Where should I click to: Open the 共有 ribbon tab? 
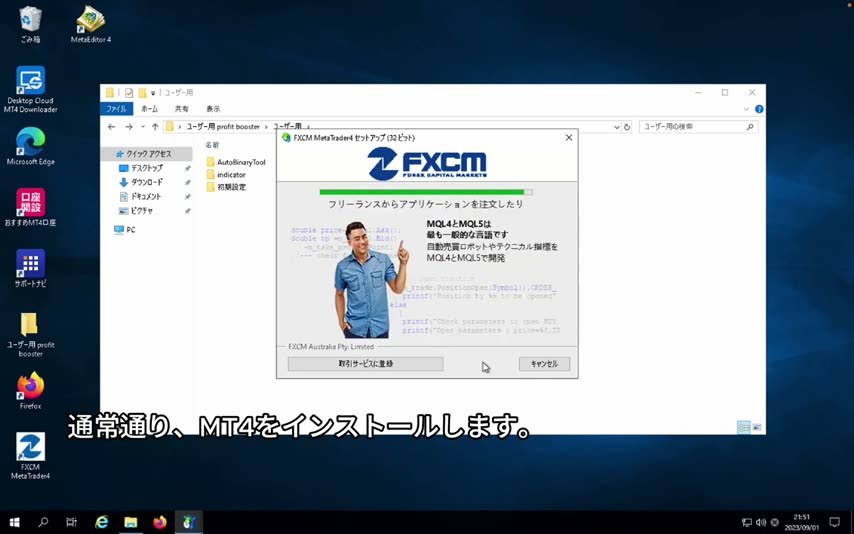point(181,109)
